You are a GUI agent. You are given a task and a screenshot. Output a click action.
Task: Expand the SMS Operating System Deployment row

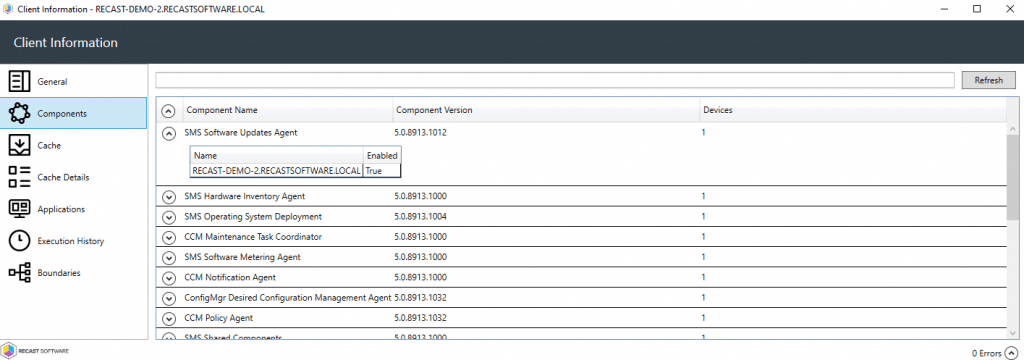point(168,217)
